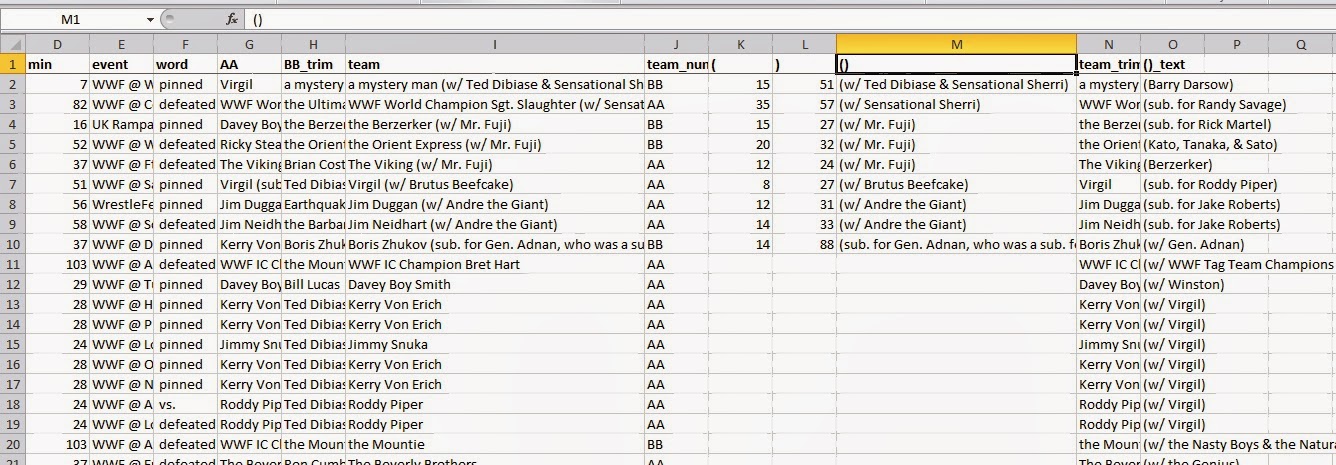Click the 'word' header cell
The image size is (1336, 465).
[185, 64]
